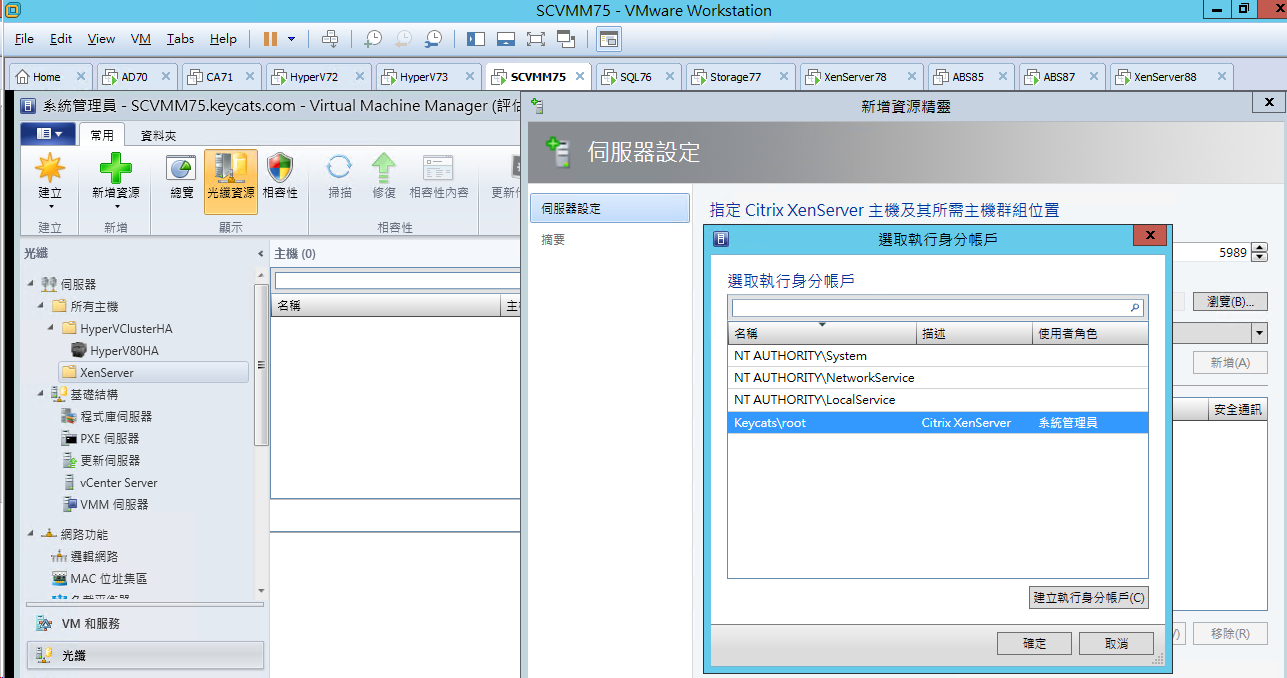Screen dimensions: 1287x678
Task: Collapse the 光纖 navigation pane chevron
Action: pos(261,254)
